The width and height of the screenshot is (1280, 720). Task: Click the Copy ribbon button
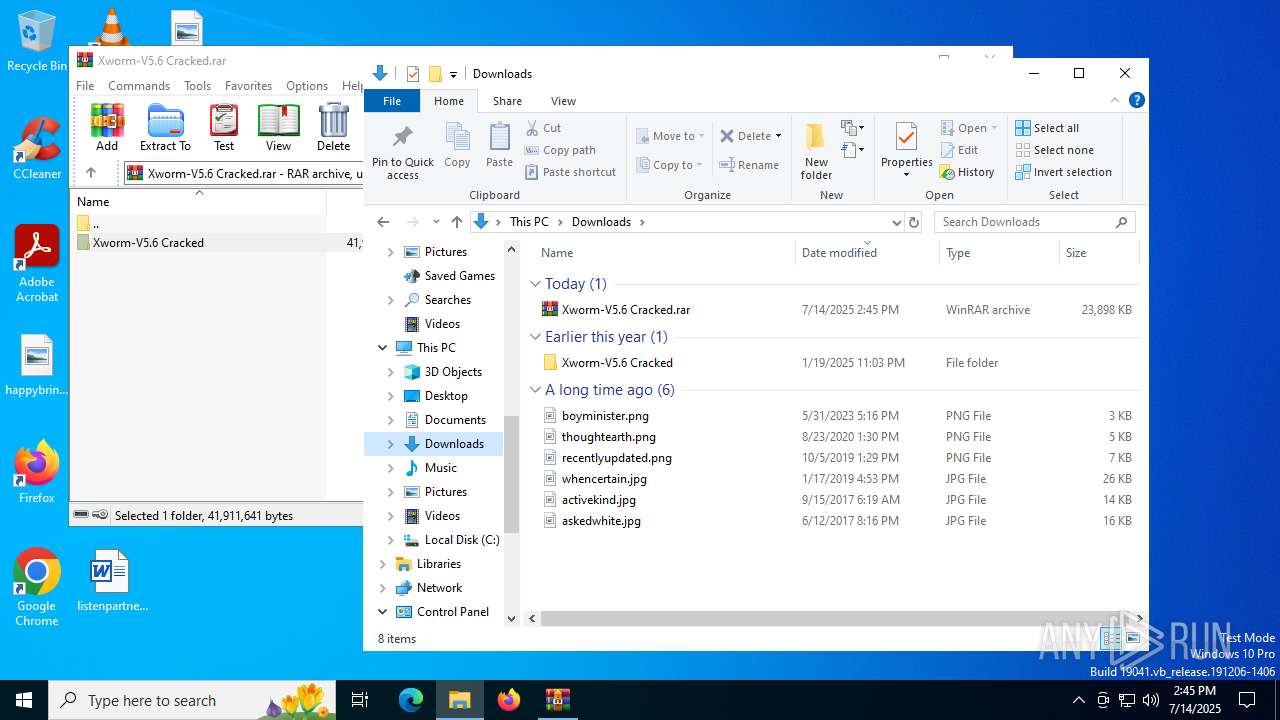(457, 146)
